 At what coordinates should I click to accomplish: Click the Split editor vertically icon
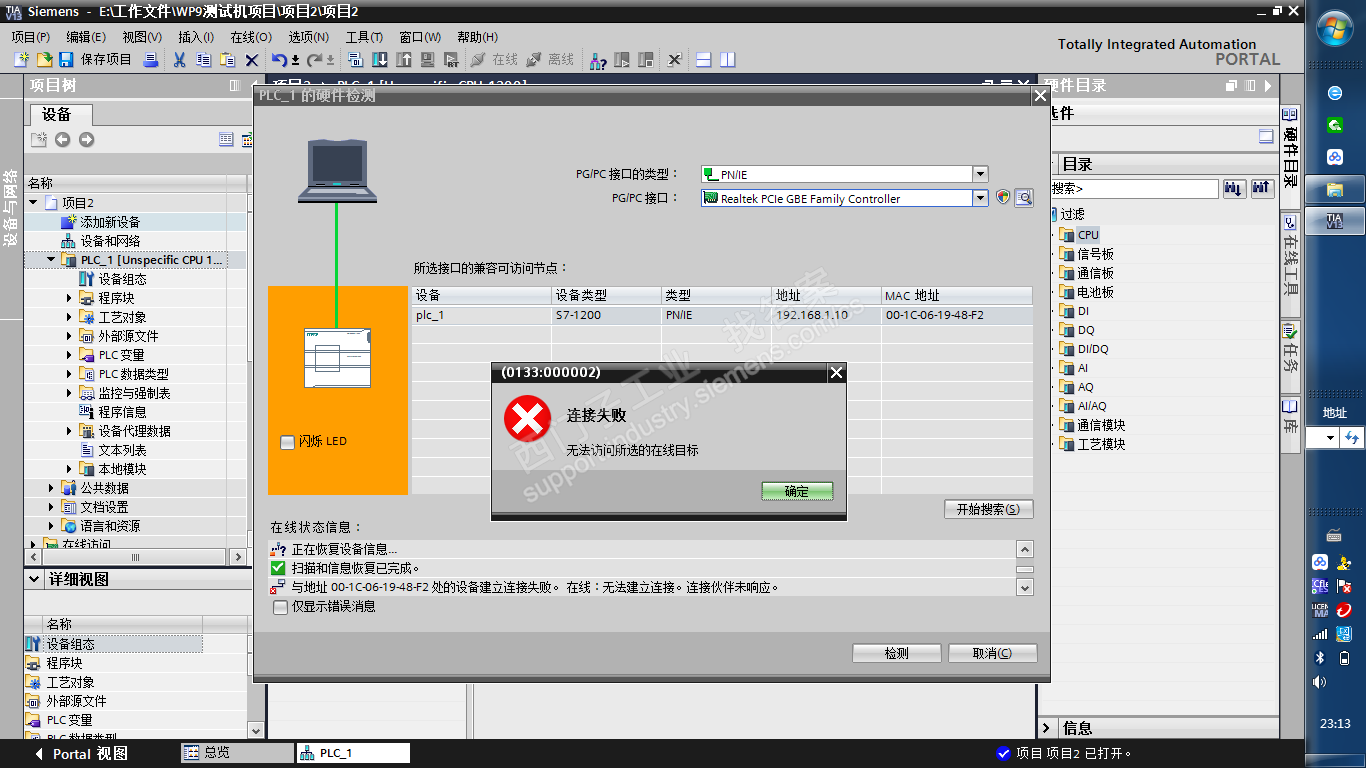pos(727,60)
